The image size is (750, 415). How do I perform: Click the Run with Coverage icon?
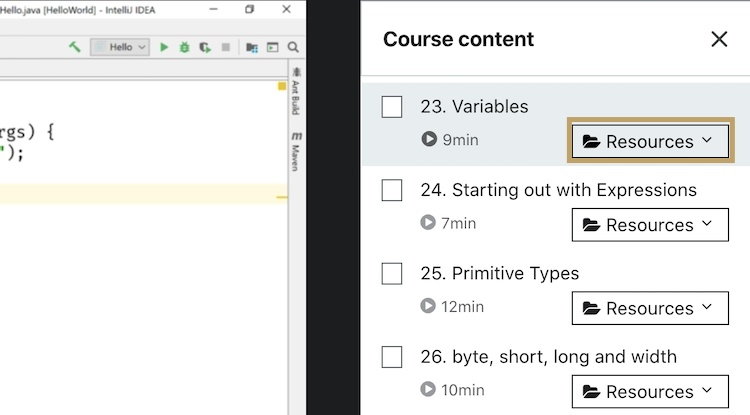click(205, 47)
